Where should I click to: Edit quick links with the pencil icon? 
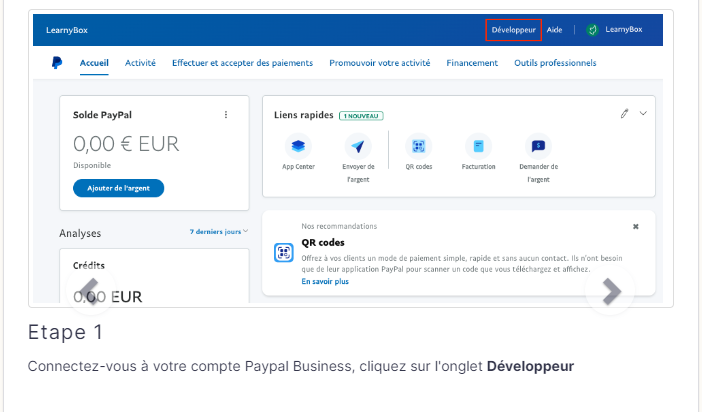click(624, 114)
